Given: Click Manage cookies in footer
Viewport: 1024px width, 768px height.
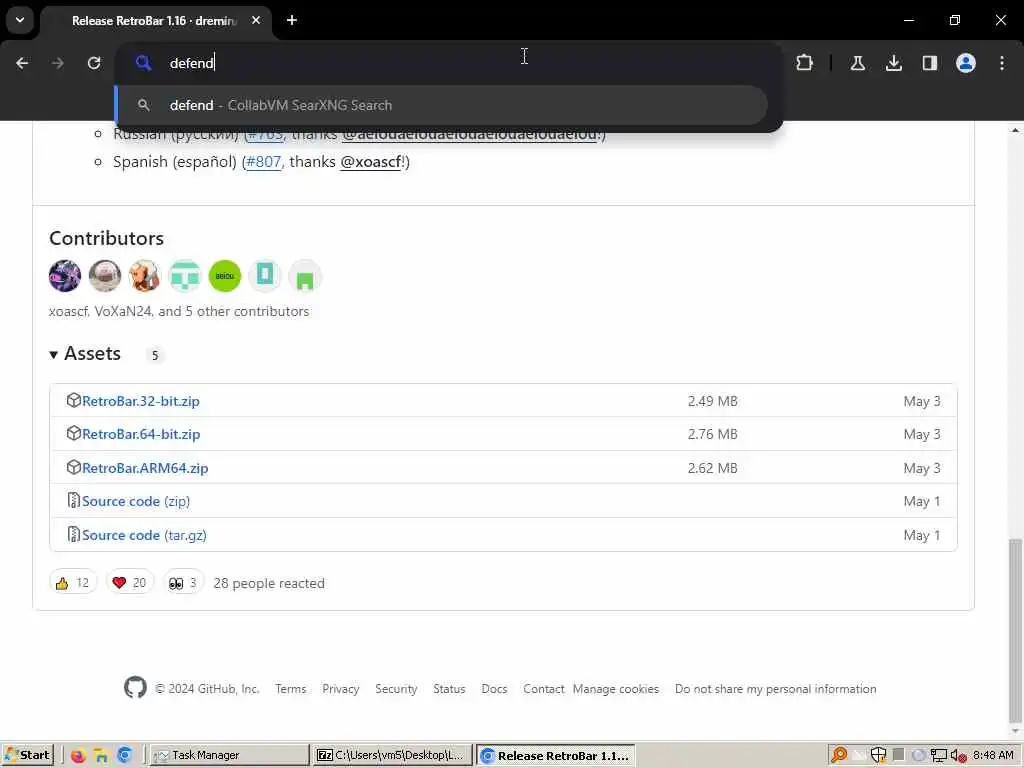Looking at the screenshot, I should pyautogui.click(x=616, y=689).
